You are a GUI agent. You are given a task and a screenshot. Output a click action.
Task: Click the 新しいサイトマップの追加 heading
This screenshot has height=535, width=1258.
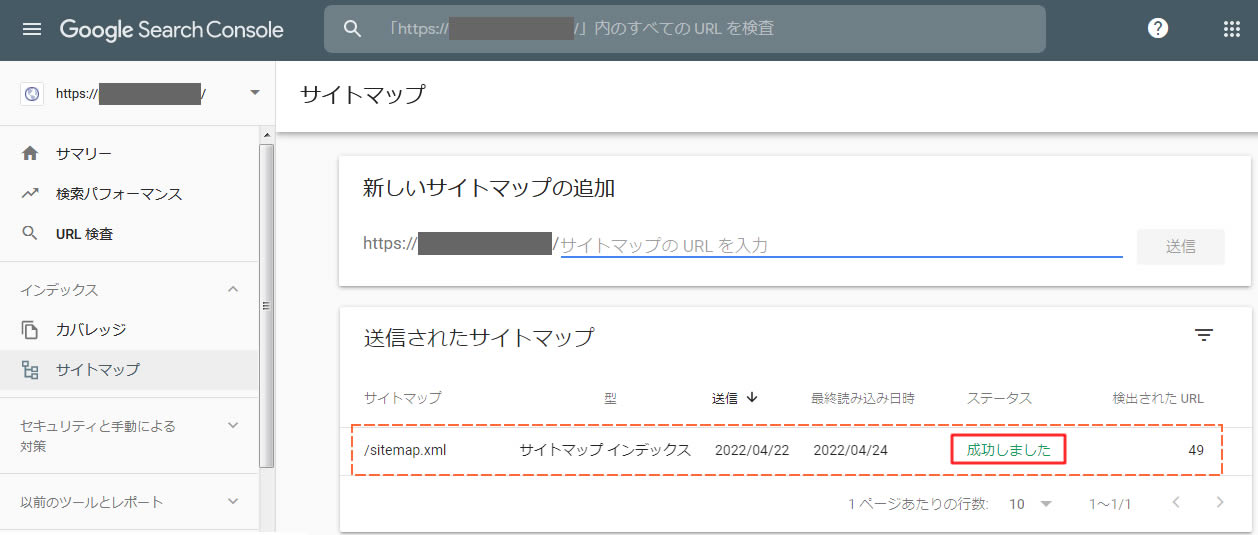tap(489, 187)
